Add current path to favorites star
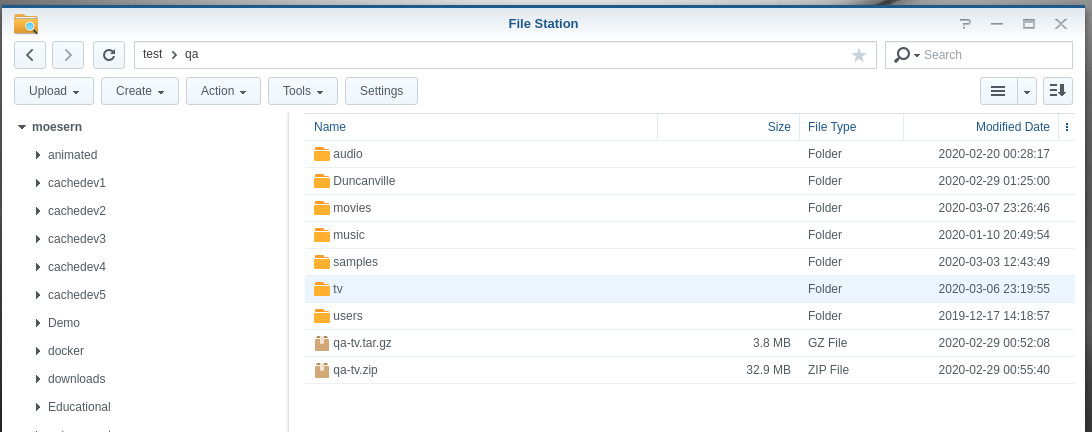The image size is (1092, 432). [859, 55]
